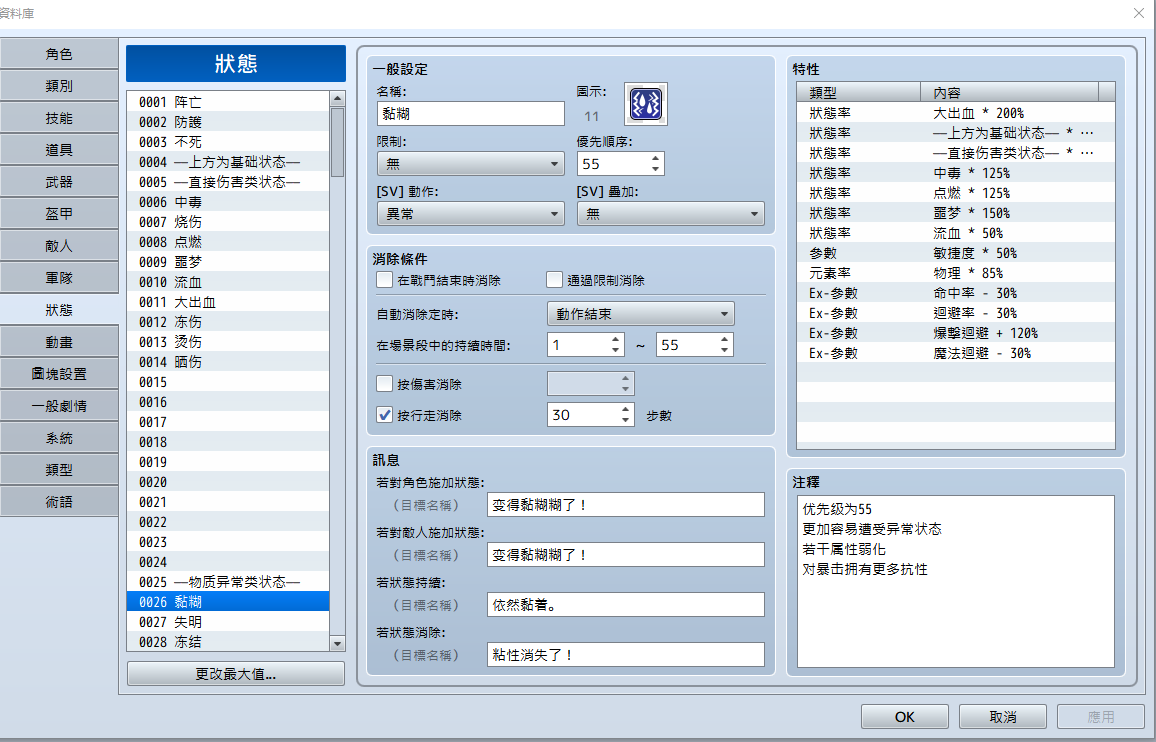
Task: Switch to the 類別 tab
Action: point(59,86)
